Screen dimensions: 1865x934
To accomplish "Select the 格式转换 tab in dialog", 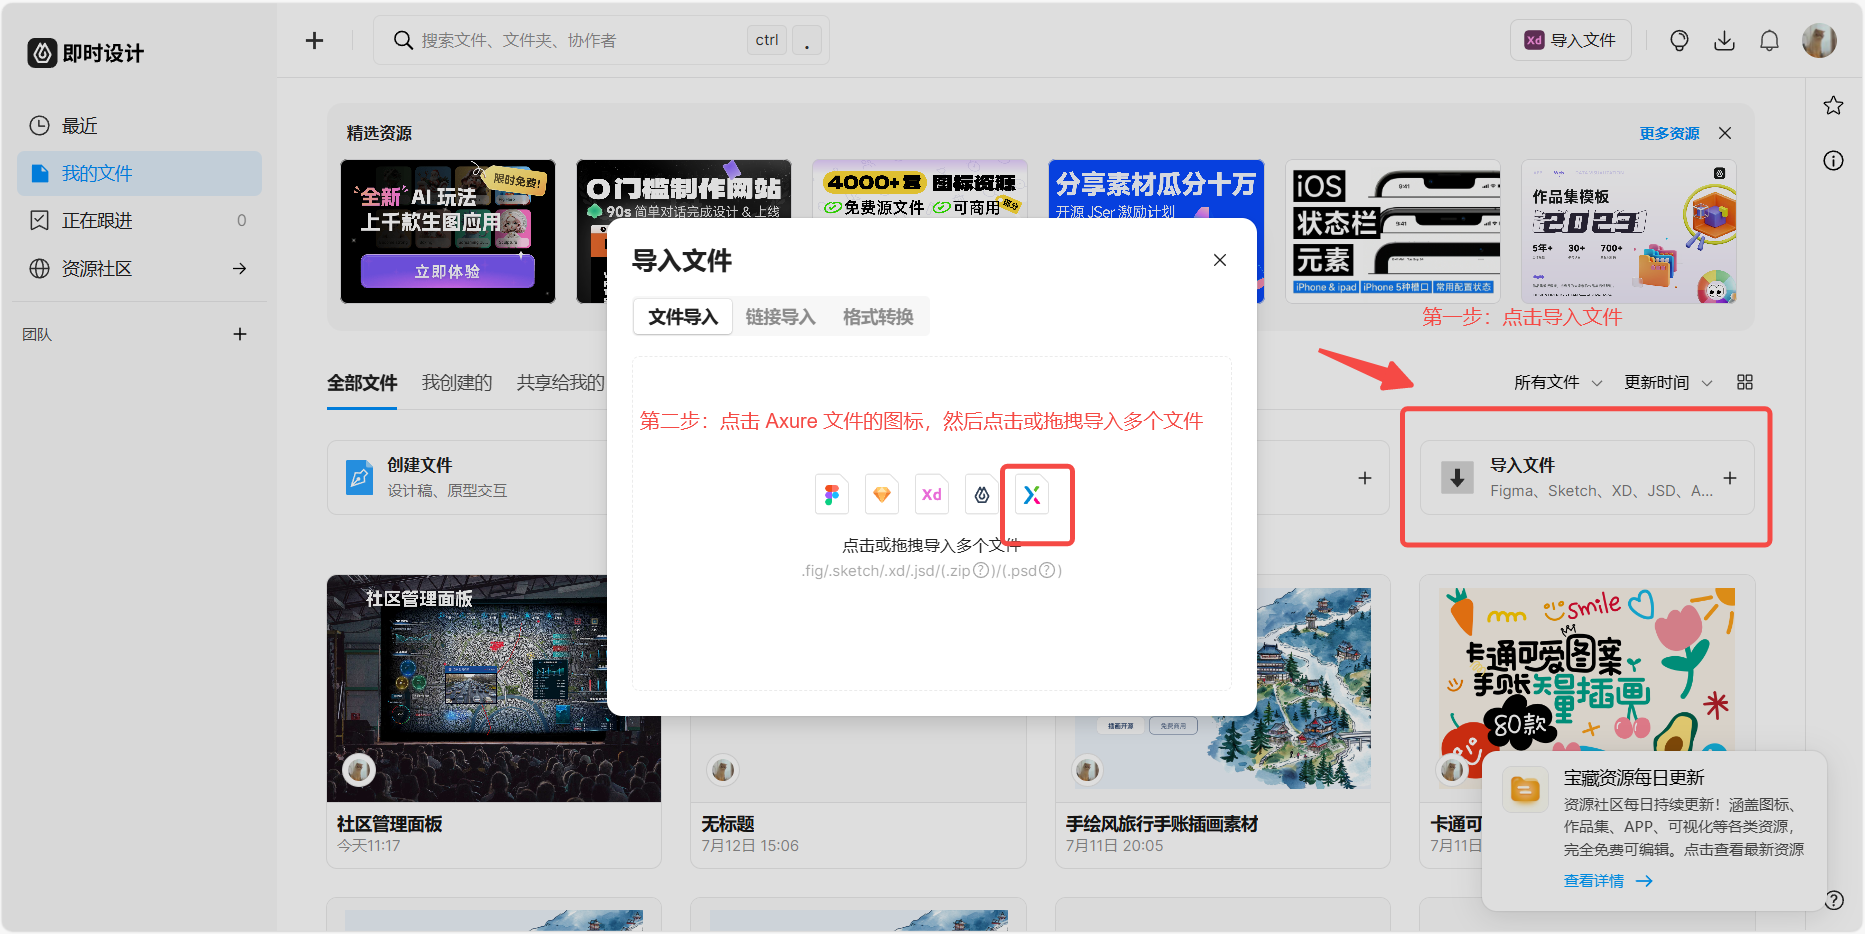I will click(878, 317).
